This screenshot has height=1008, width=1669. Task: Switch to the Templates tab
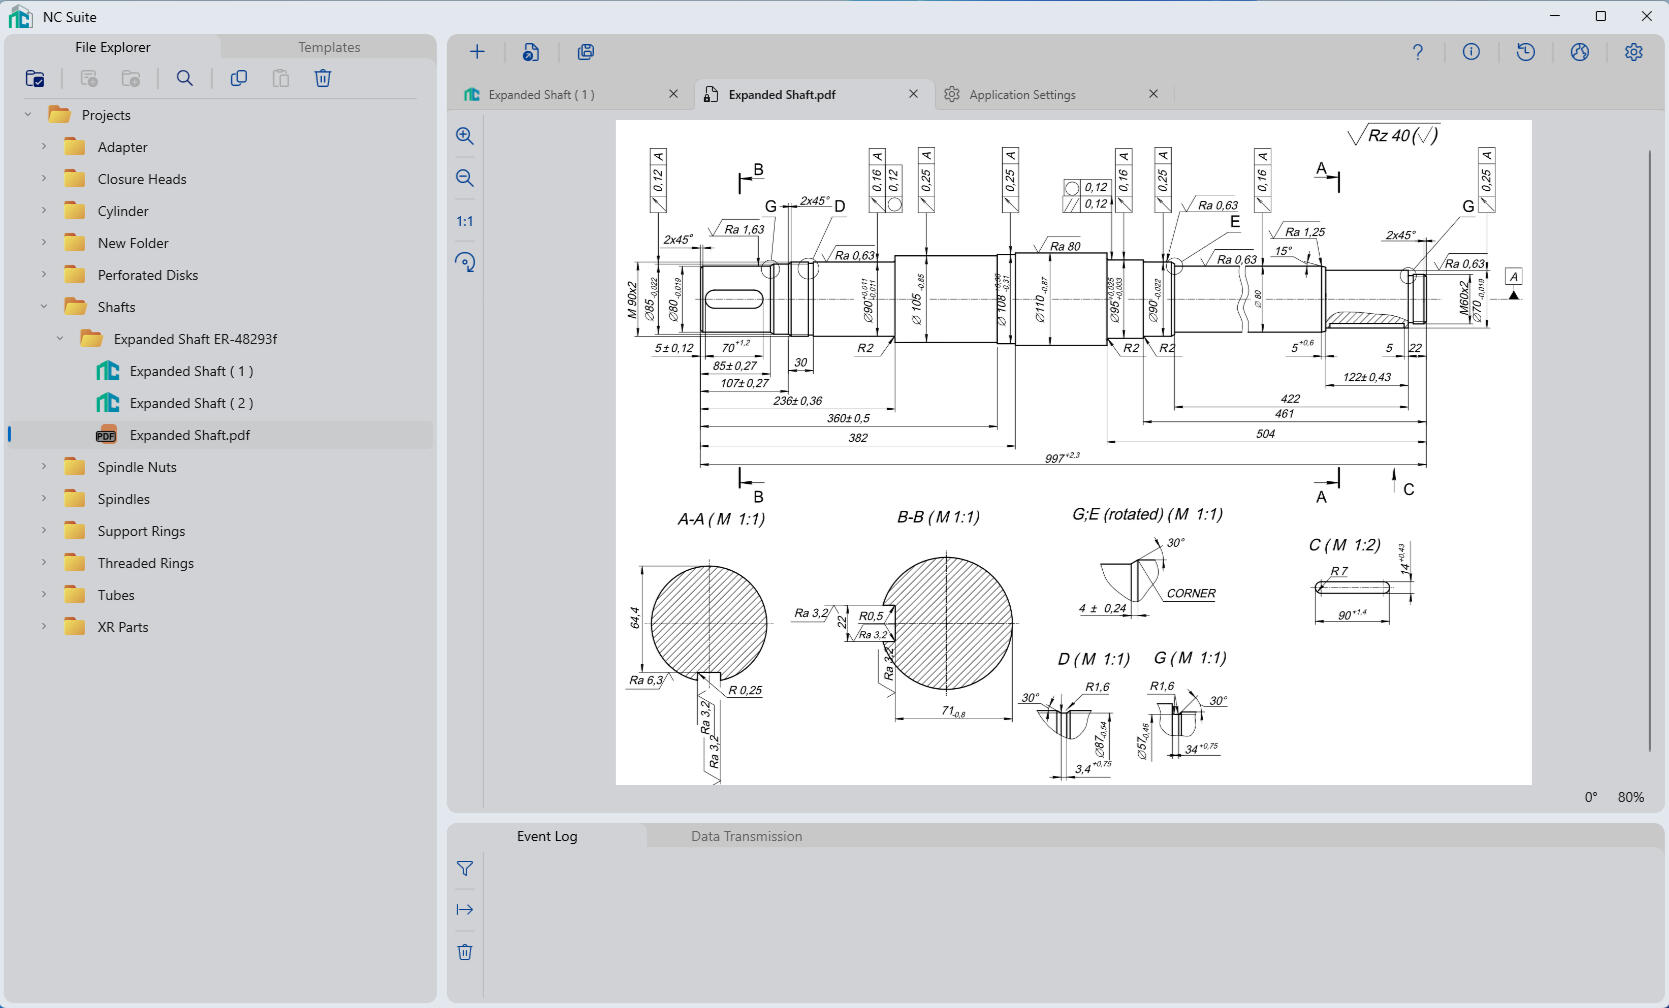point(329,47)
